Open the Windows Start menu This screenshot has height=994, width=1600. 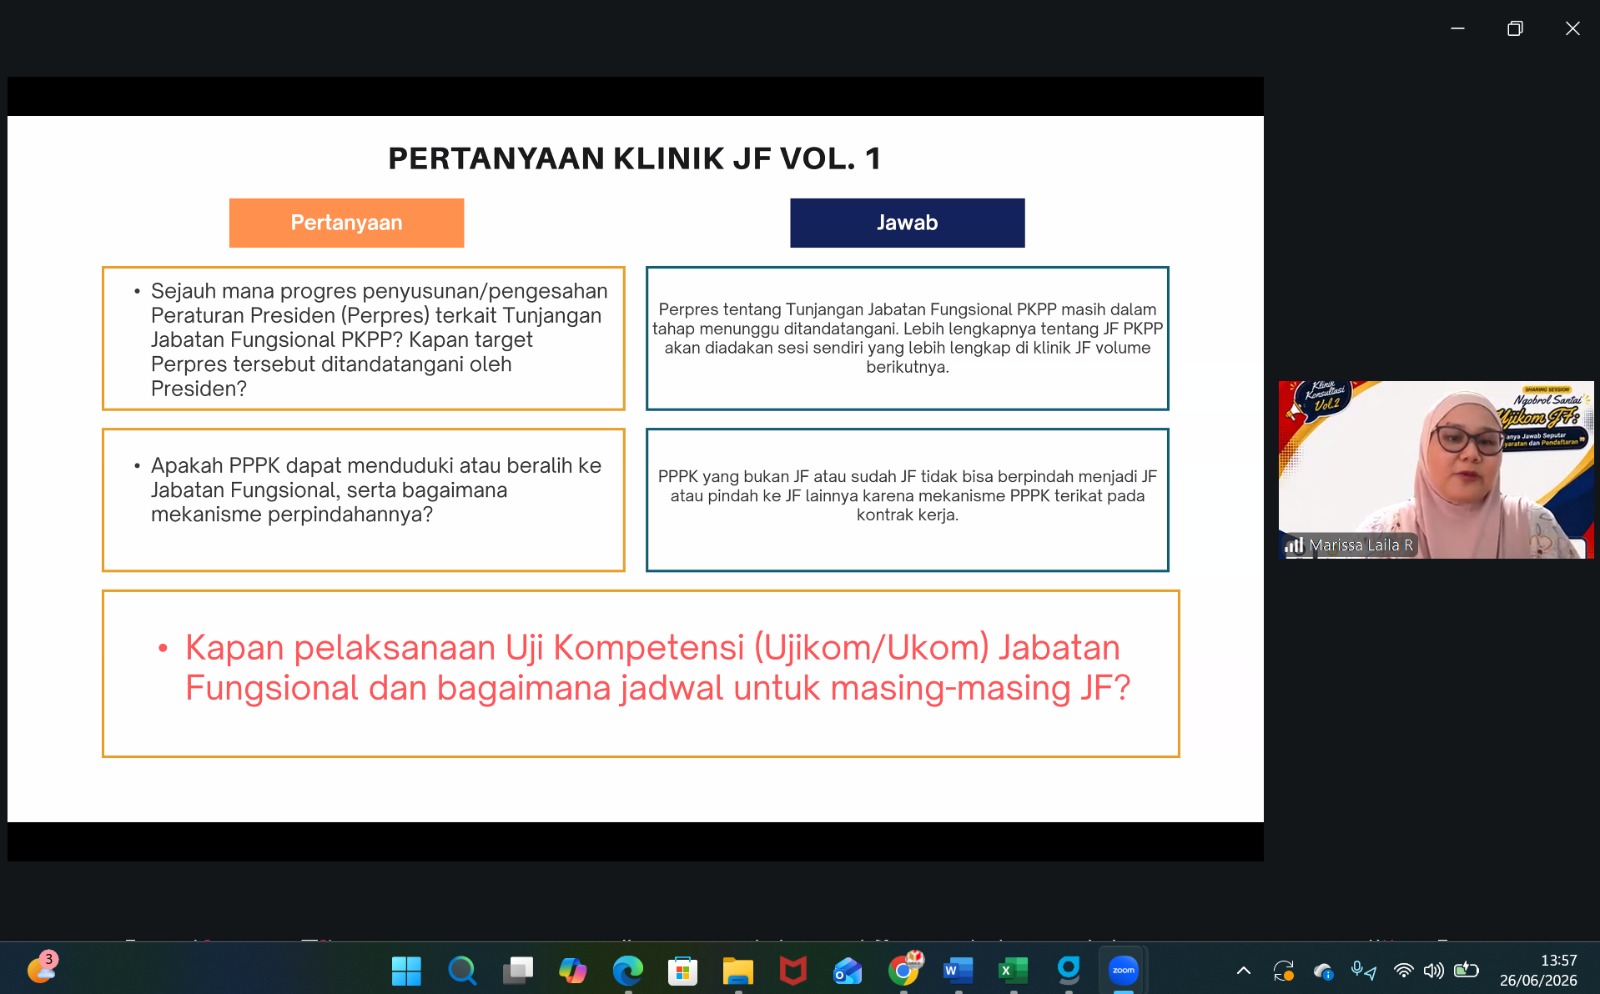(x=406, y=970)
